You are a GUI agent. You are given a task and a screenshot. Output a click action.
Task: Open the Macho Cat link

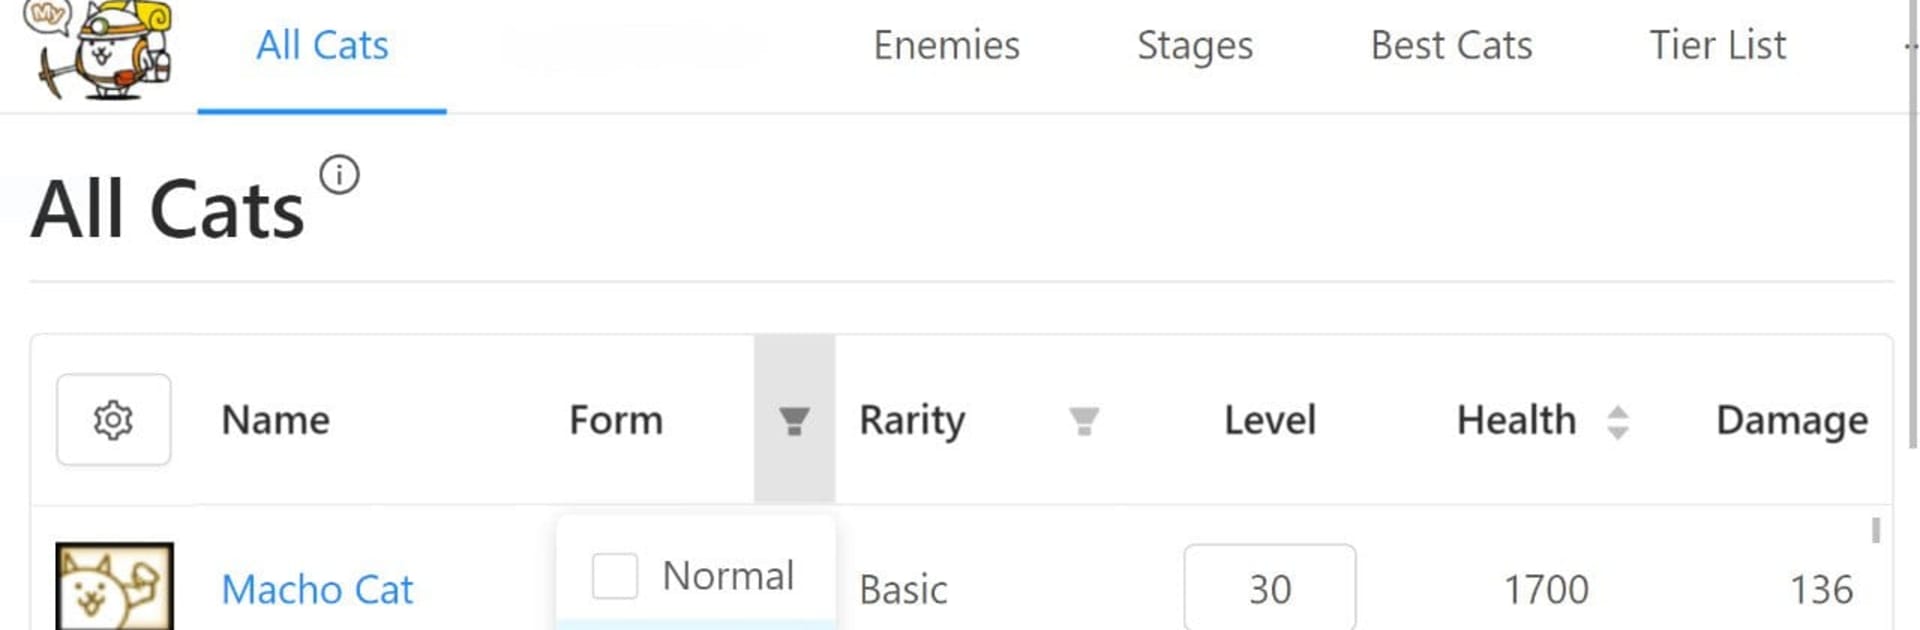click(x=317, y=590)
